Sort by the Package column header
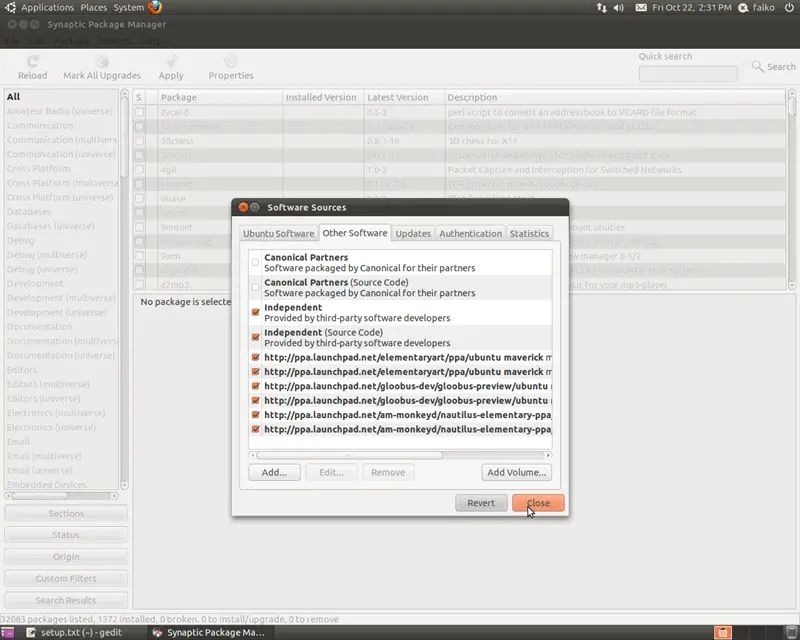800x640 pixels. coord(219,97)
